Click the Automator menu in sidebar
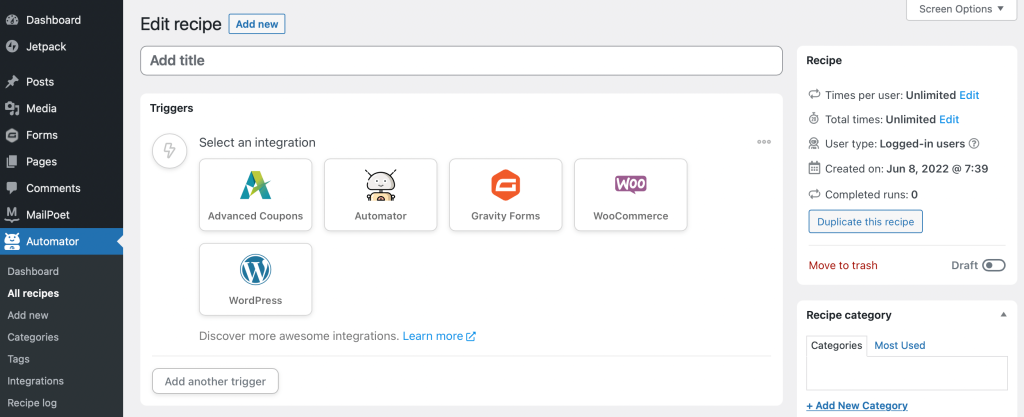Image resolution: width=1024 pixels, height=417 pixels. (x=61, y=241)
